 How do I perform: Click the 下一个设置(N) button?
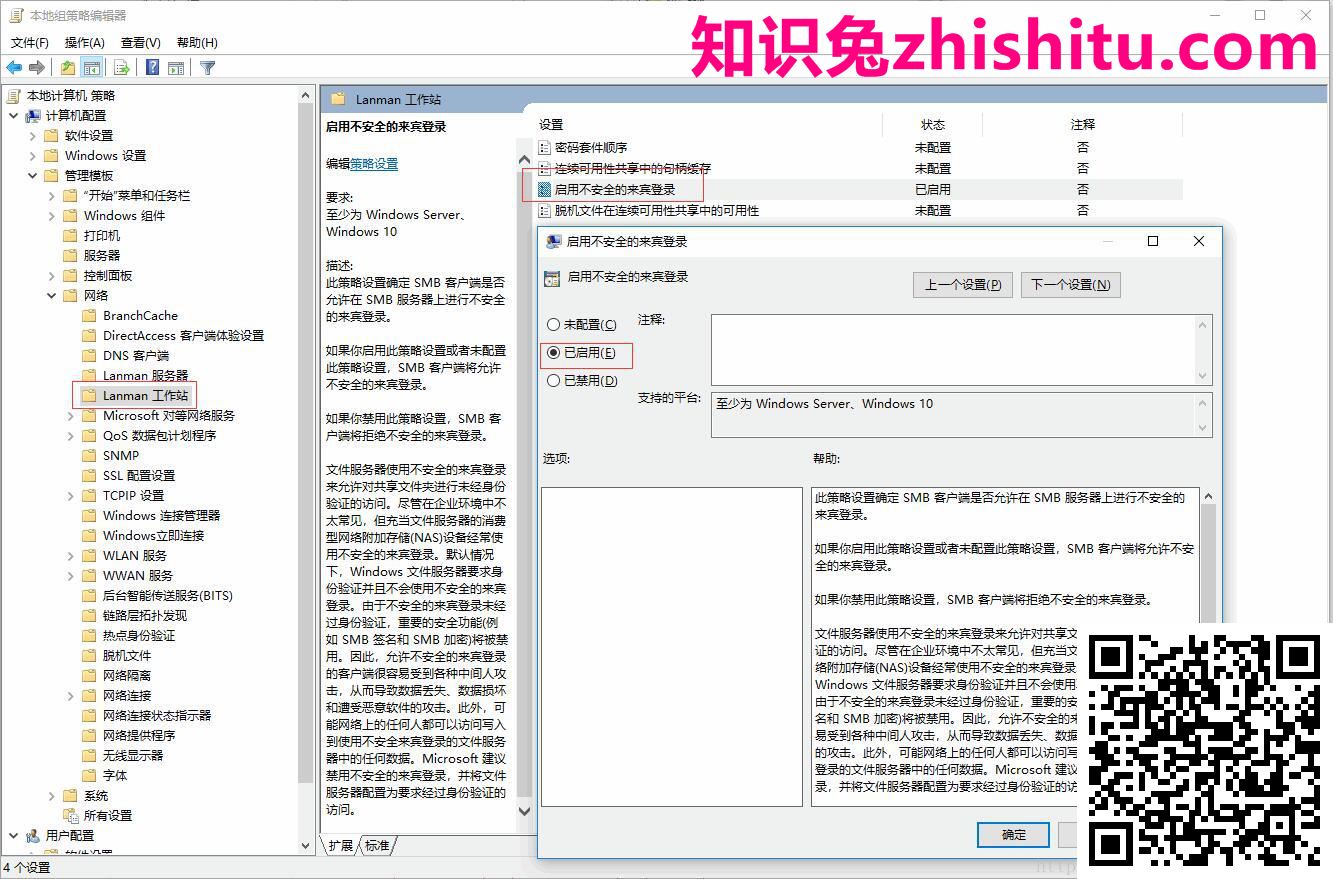pyautogui.click(x=1070, y=284)
